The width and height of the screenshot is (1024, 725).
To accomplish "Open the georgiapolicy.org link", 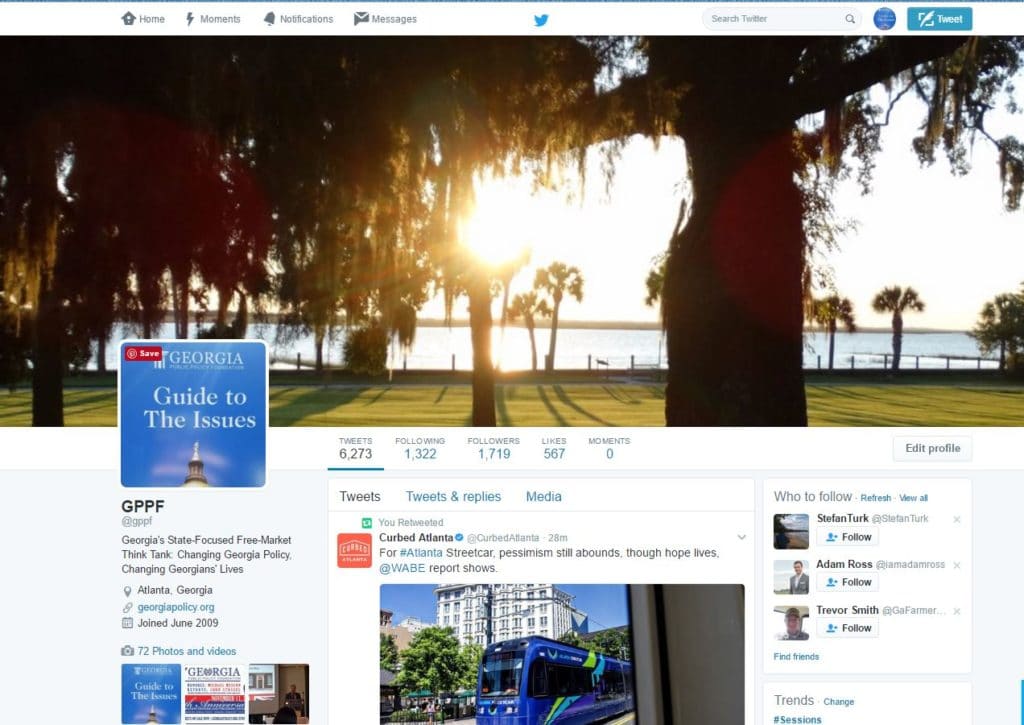I will (x=176, y=607).
